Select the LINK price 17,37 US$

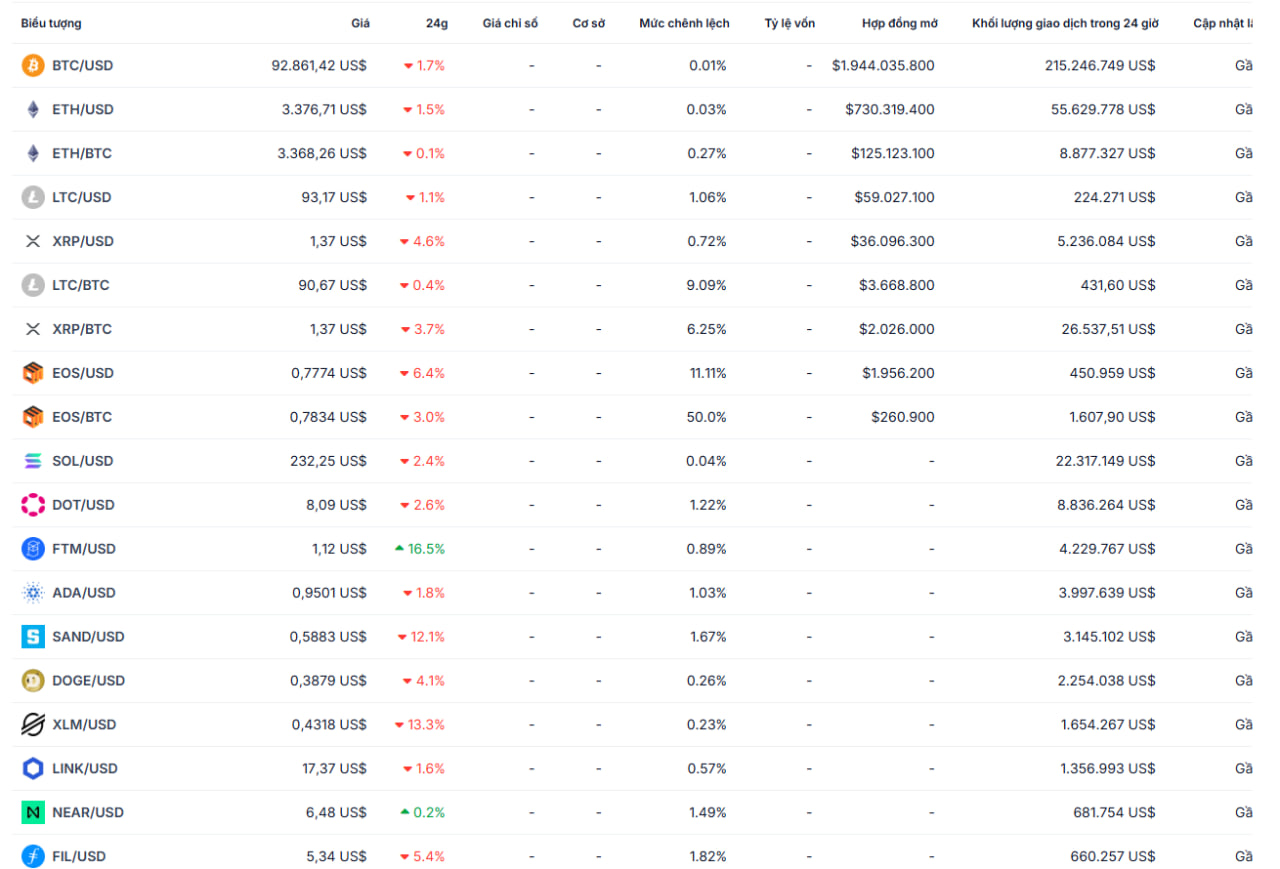335,769
